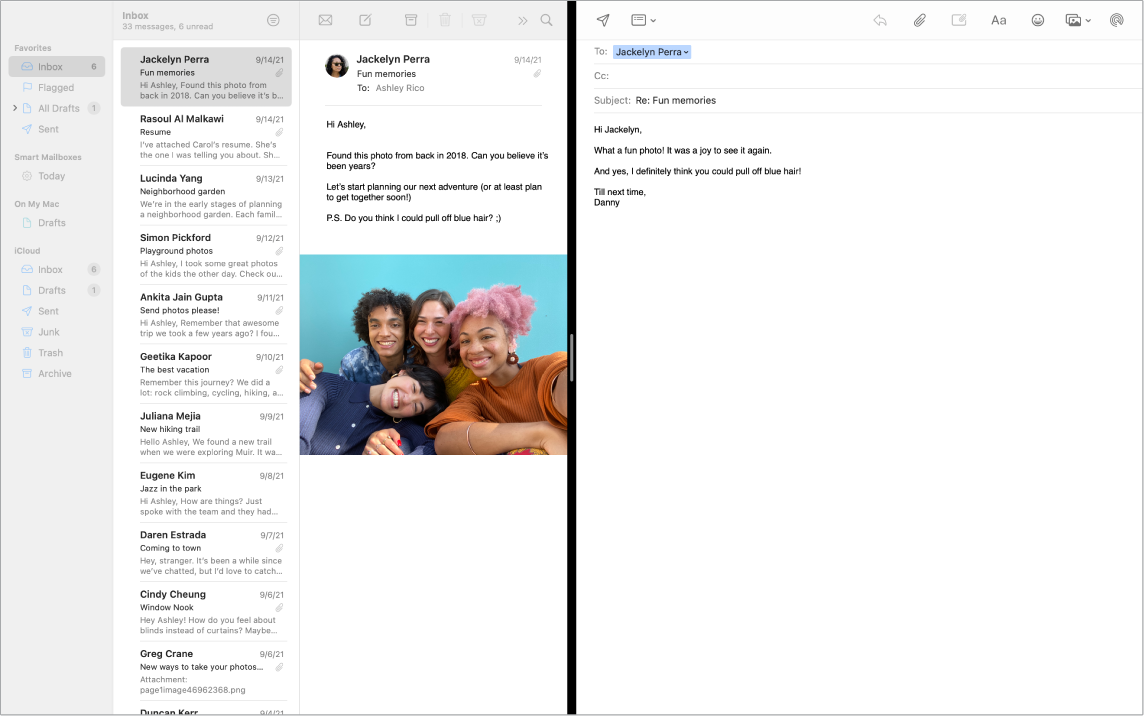Expand the All Drafts disclosure triangle
Viewport: 1146px width, 718px height.
(x=16, y=108)
